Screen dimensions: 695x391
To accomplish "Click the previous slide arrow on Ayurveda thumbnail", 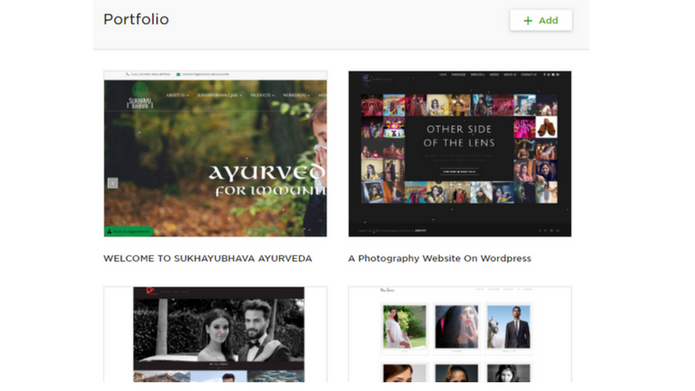I will (113, 183).
